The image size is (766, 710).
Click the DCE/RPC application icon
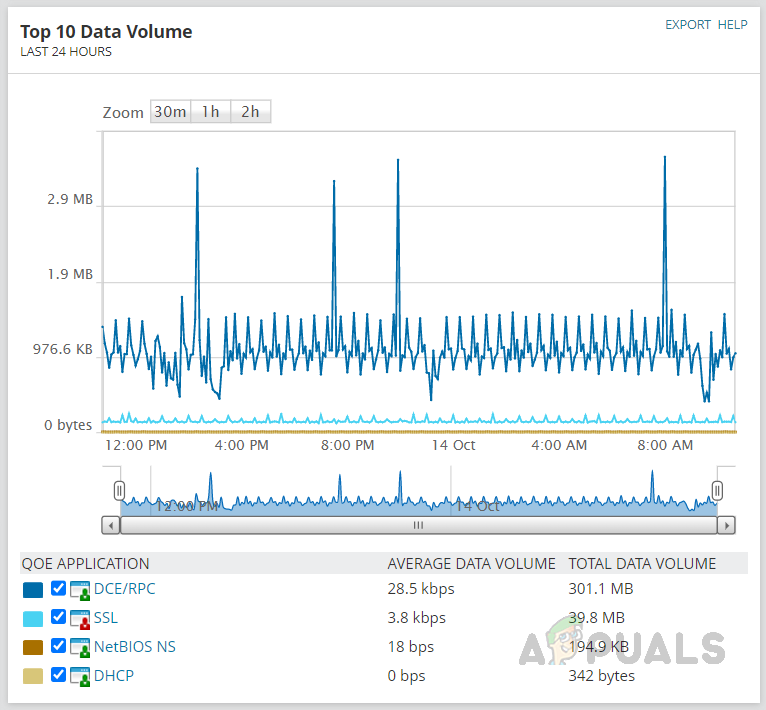click(80, 590)
